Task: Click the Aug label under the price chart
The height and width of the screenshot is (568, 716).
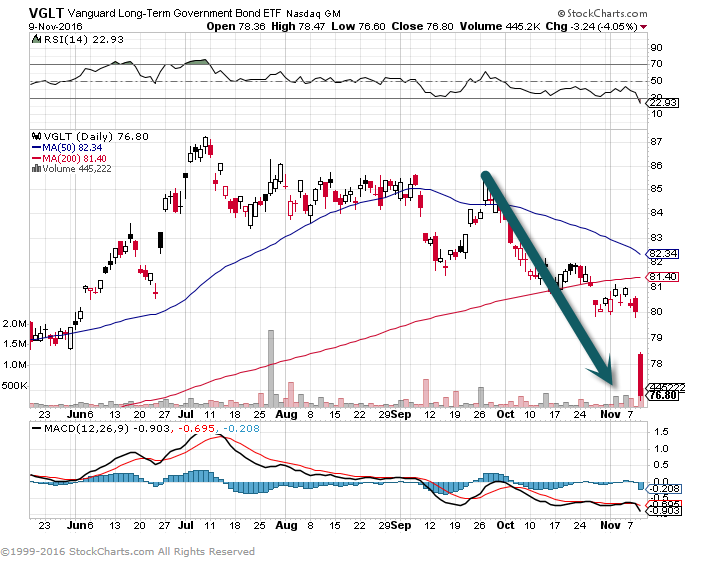Action: (x=286, y=415)
